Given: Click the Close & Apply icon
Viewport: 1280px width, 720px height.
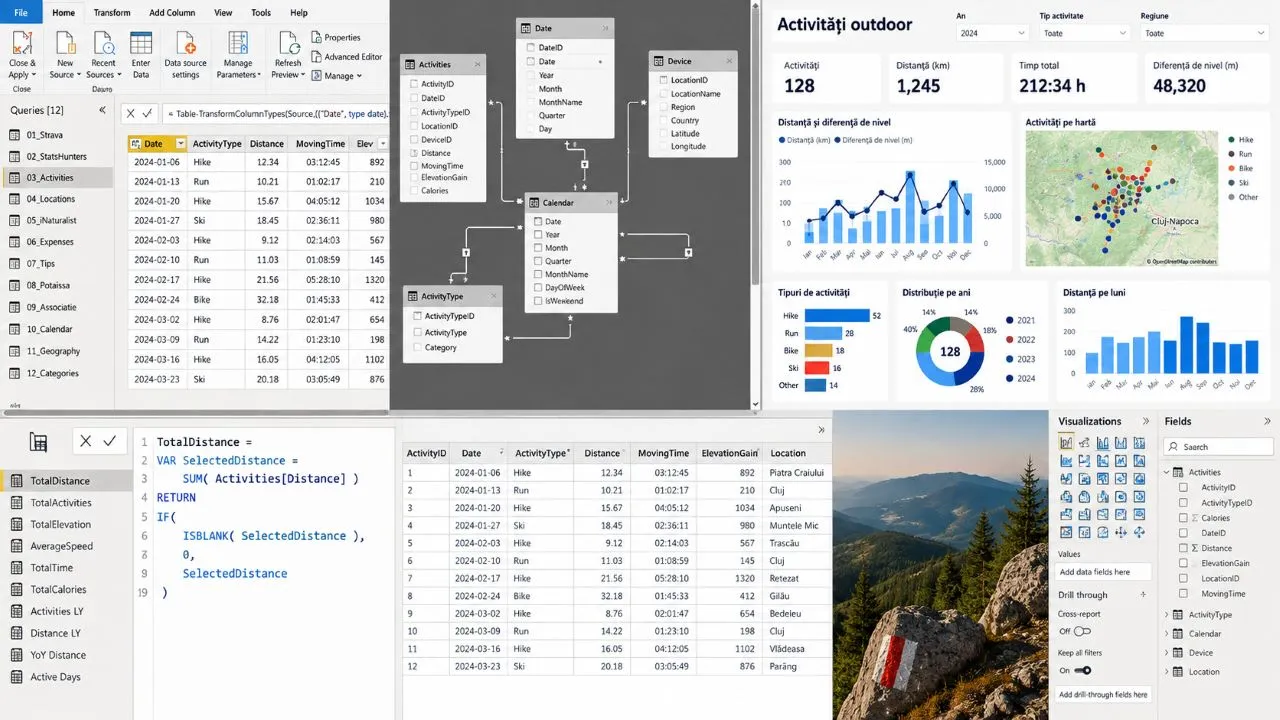Looking at the screenshot, I should click(22, 43).
